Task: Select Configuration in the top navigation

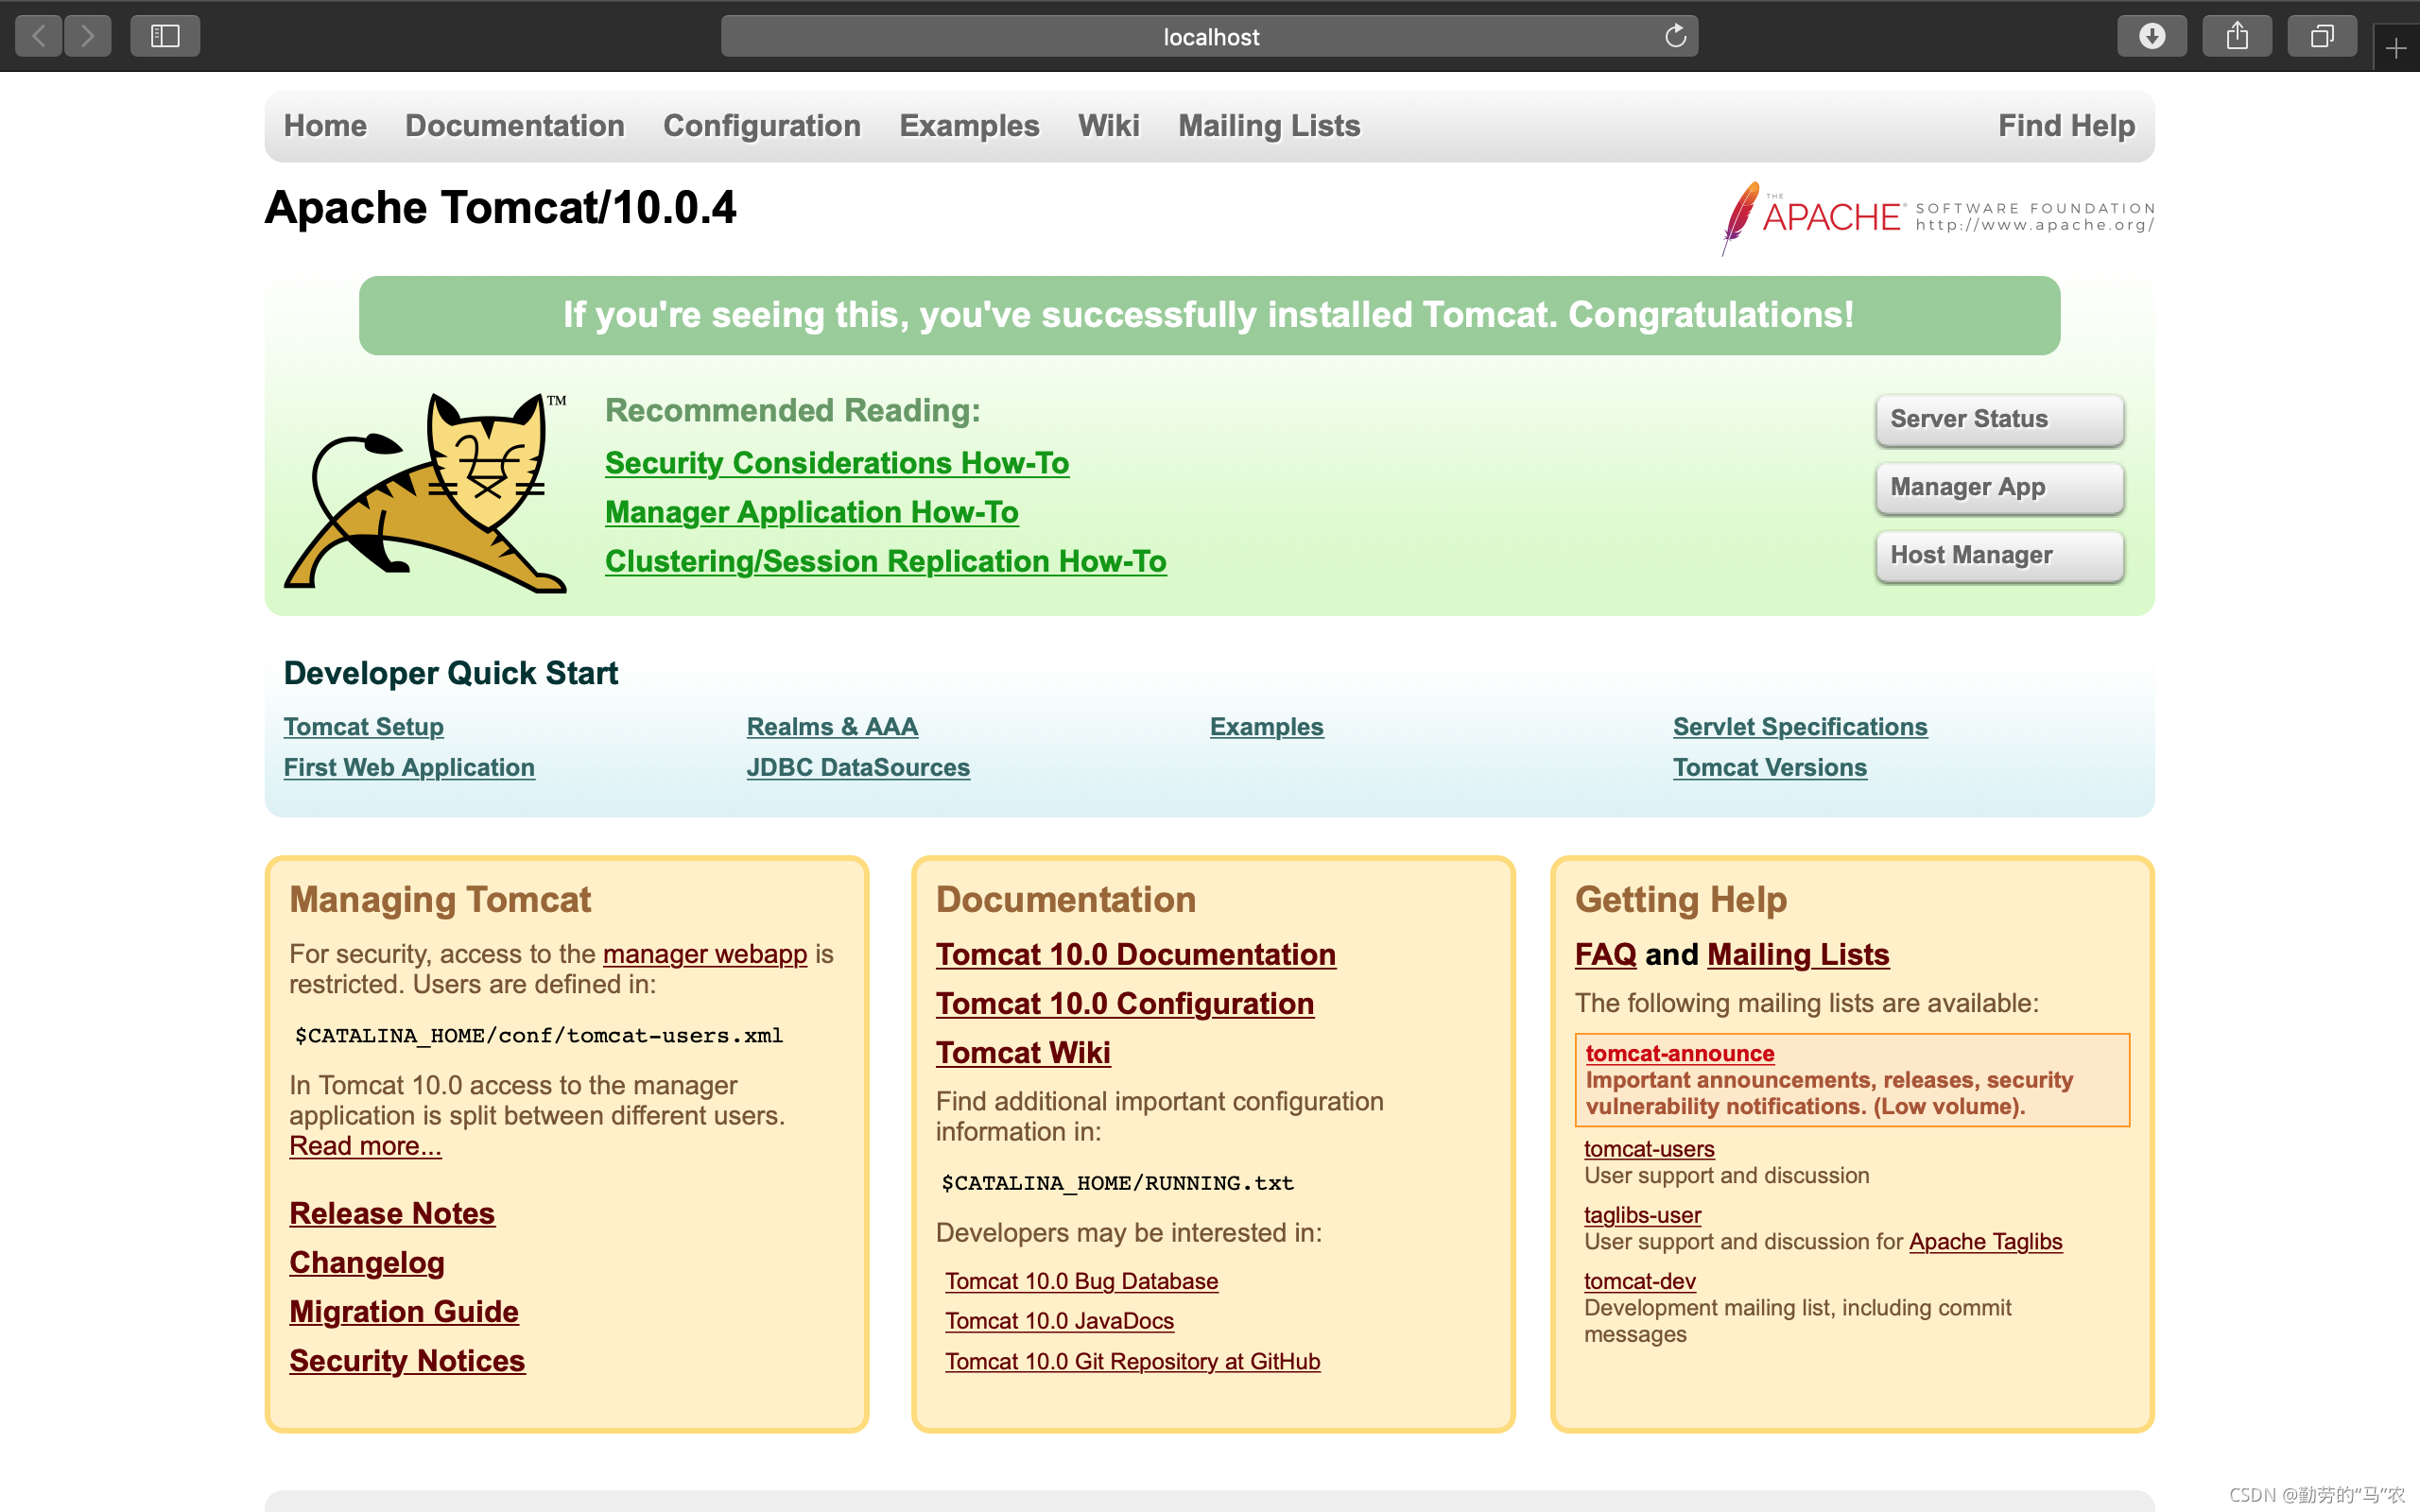Action: [762, 126]
